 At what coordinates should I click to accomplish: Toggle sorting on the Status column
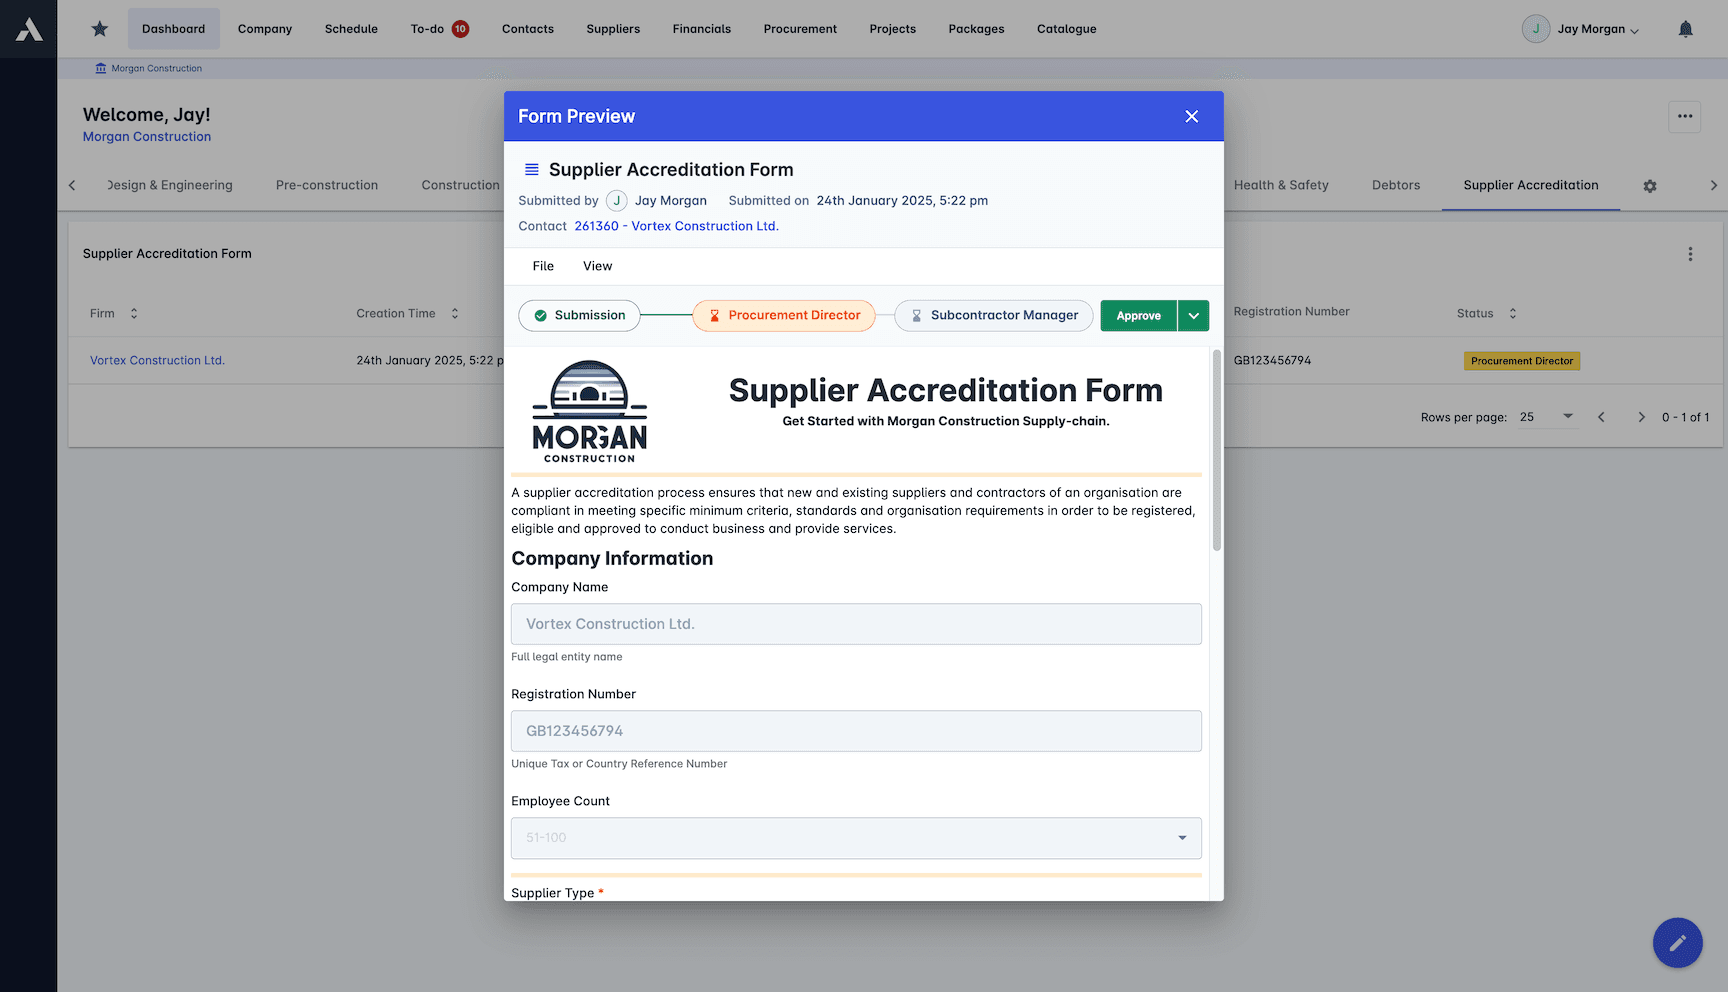click(1512, 313)
